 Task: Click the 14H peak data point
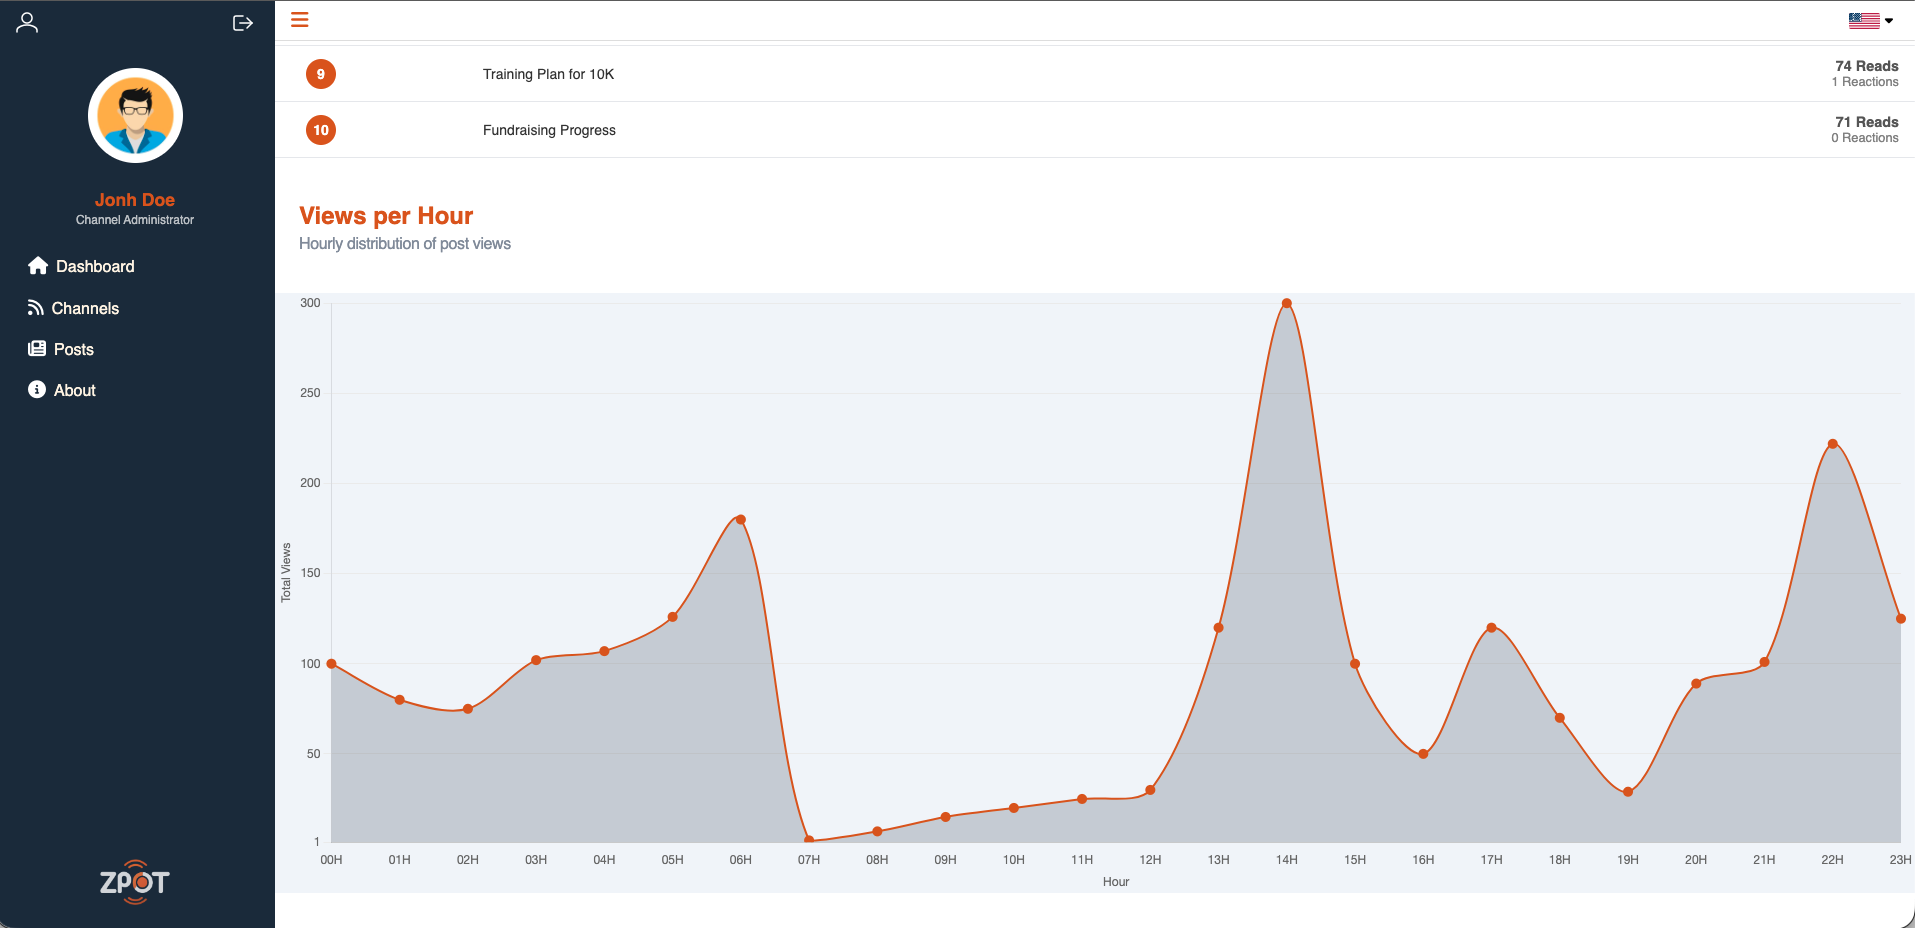point(1286,303)
